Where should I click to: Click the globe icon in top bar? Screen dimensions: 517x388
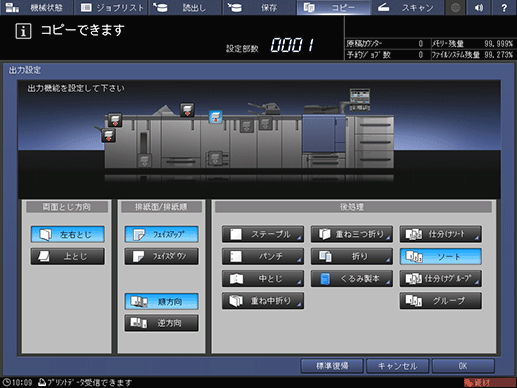point(455,7)
